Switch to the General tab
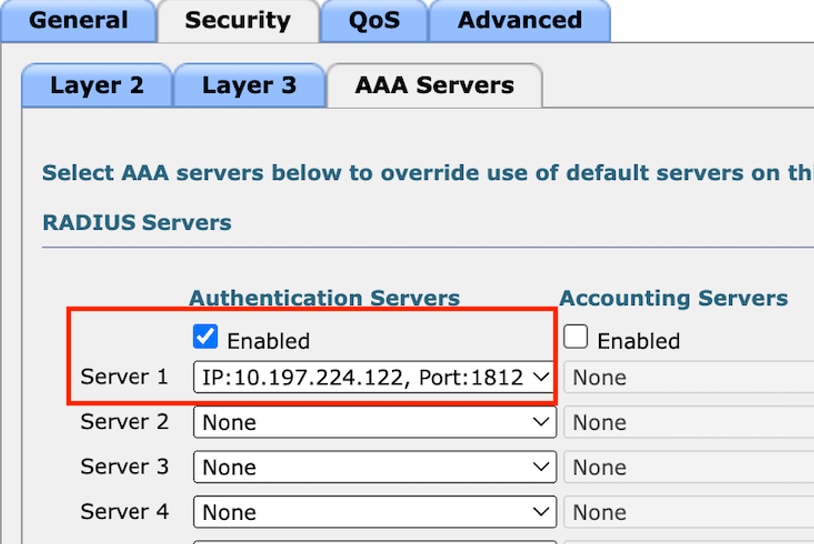 [x=78, y=21]
